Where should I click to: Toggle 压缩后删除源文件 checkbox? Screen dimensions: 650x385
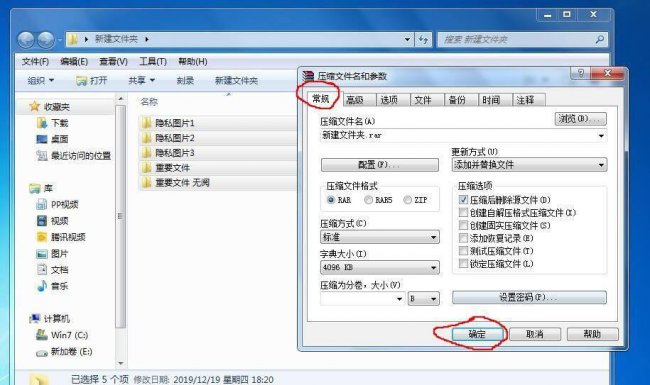point(463,200)
